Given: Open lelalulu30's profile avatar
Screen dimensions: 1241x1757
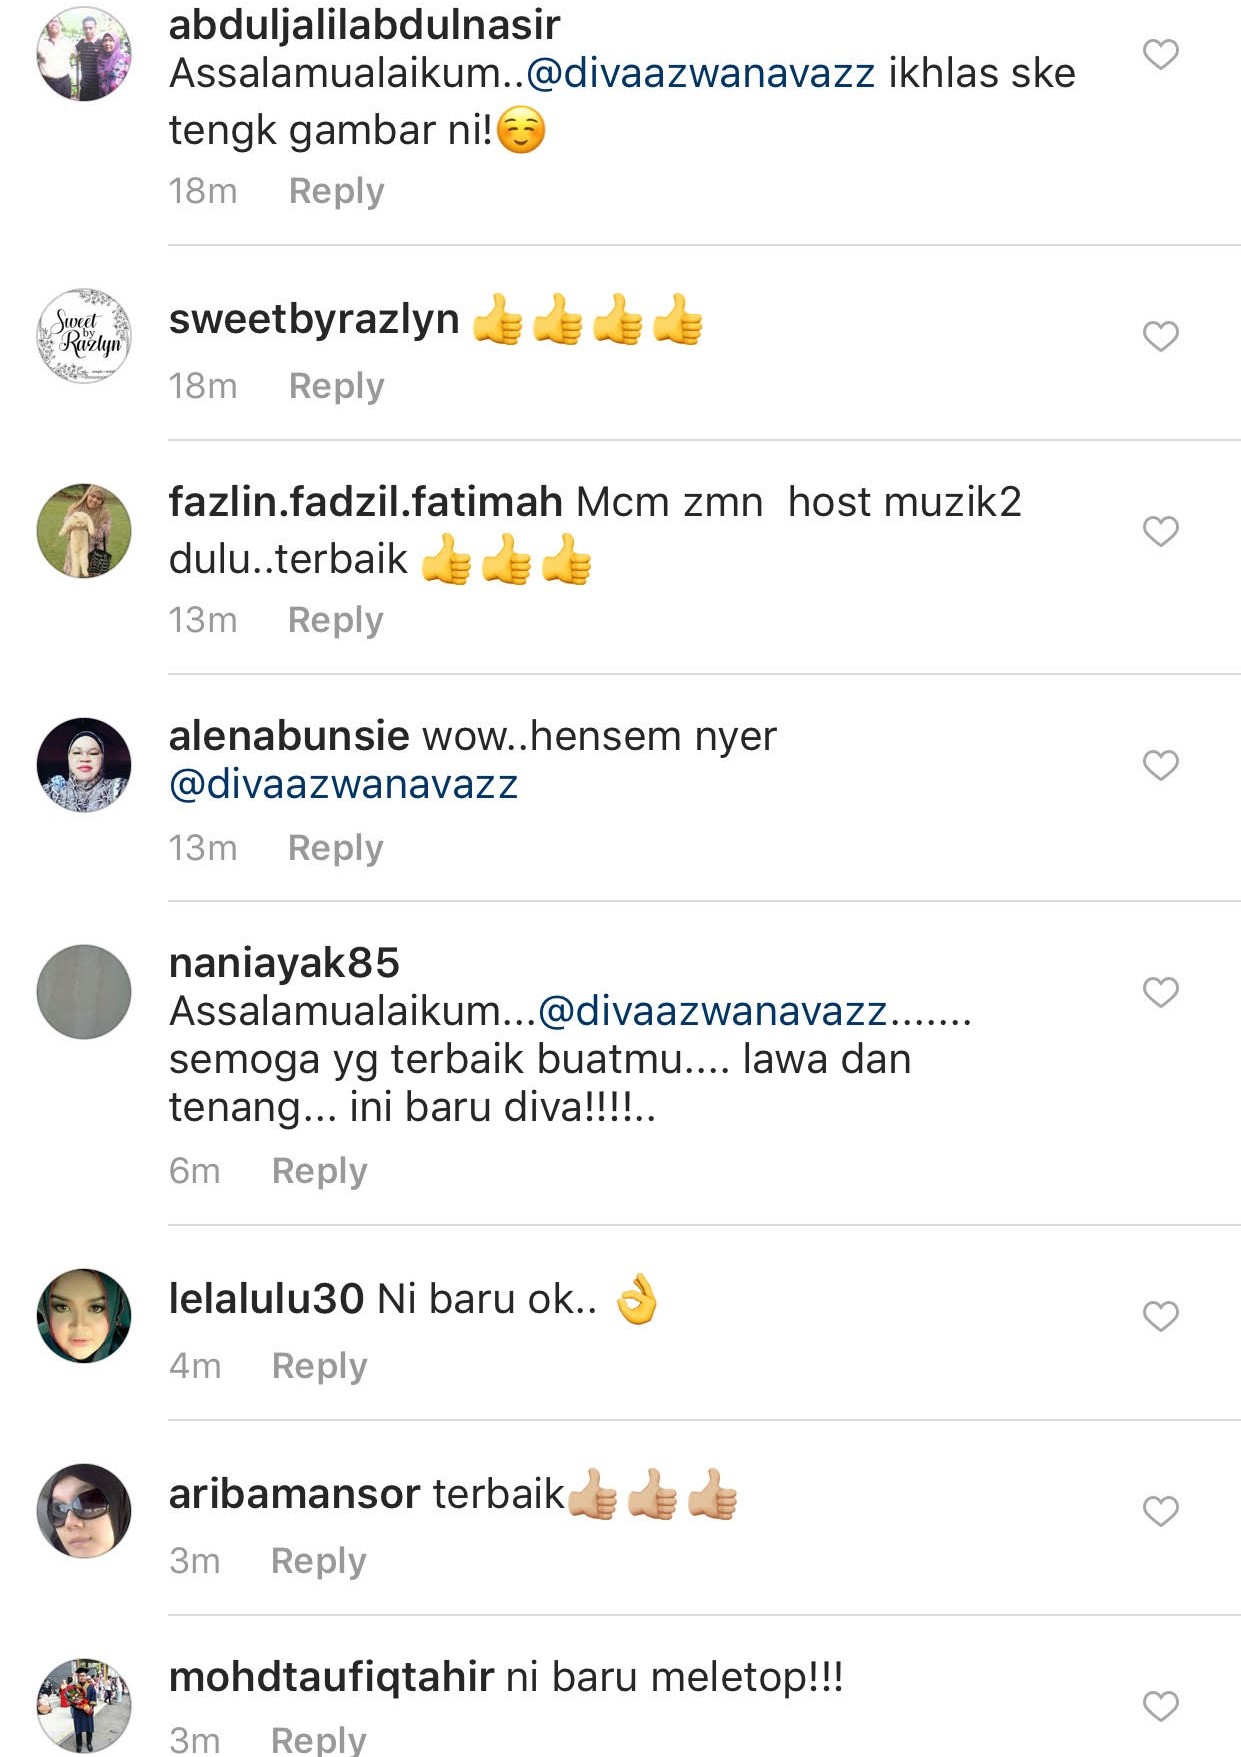Looking at the screenshot, I should pyautogui.click(x=84, y=1316).
